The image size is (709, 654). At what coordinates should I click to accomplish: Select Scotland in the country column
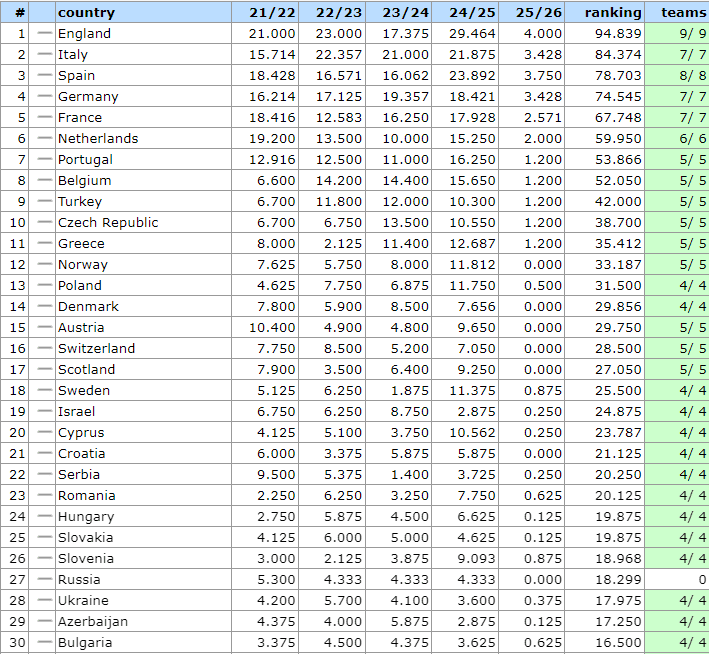tap(86, 370)
